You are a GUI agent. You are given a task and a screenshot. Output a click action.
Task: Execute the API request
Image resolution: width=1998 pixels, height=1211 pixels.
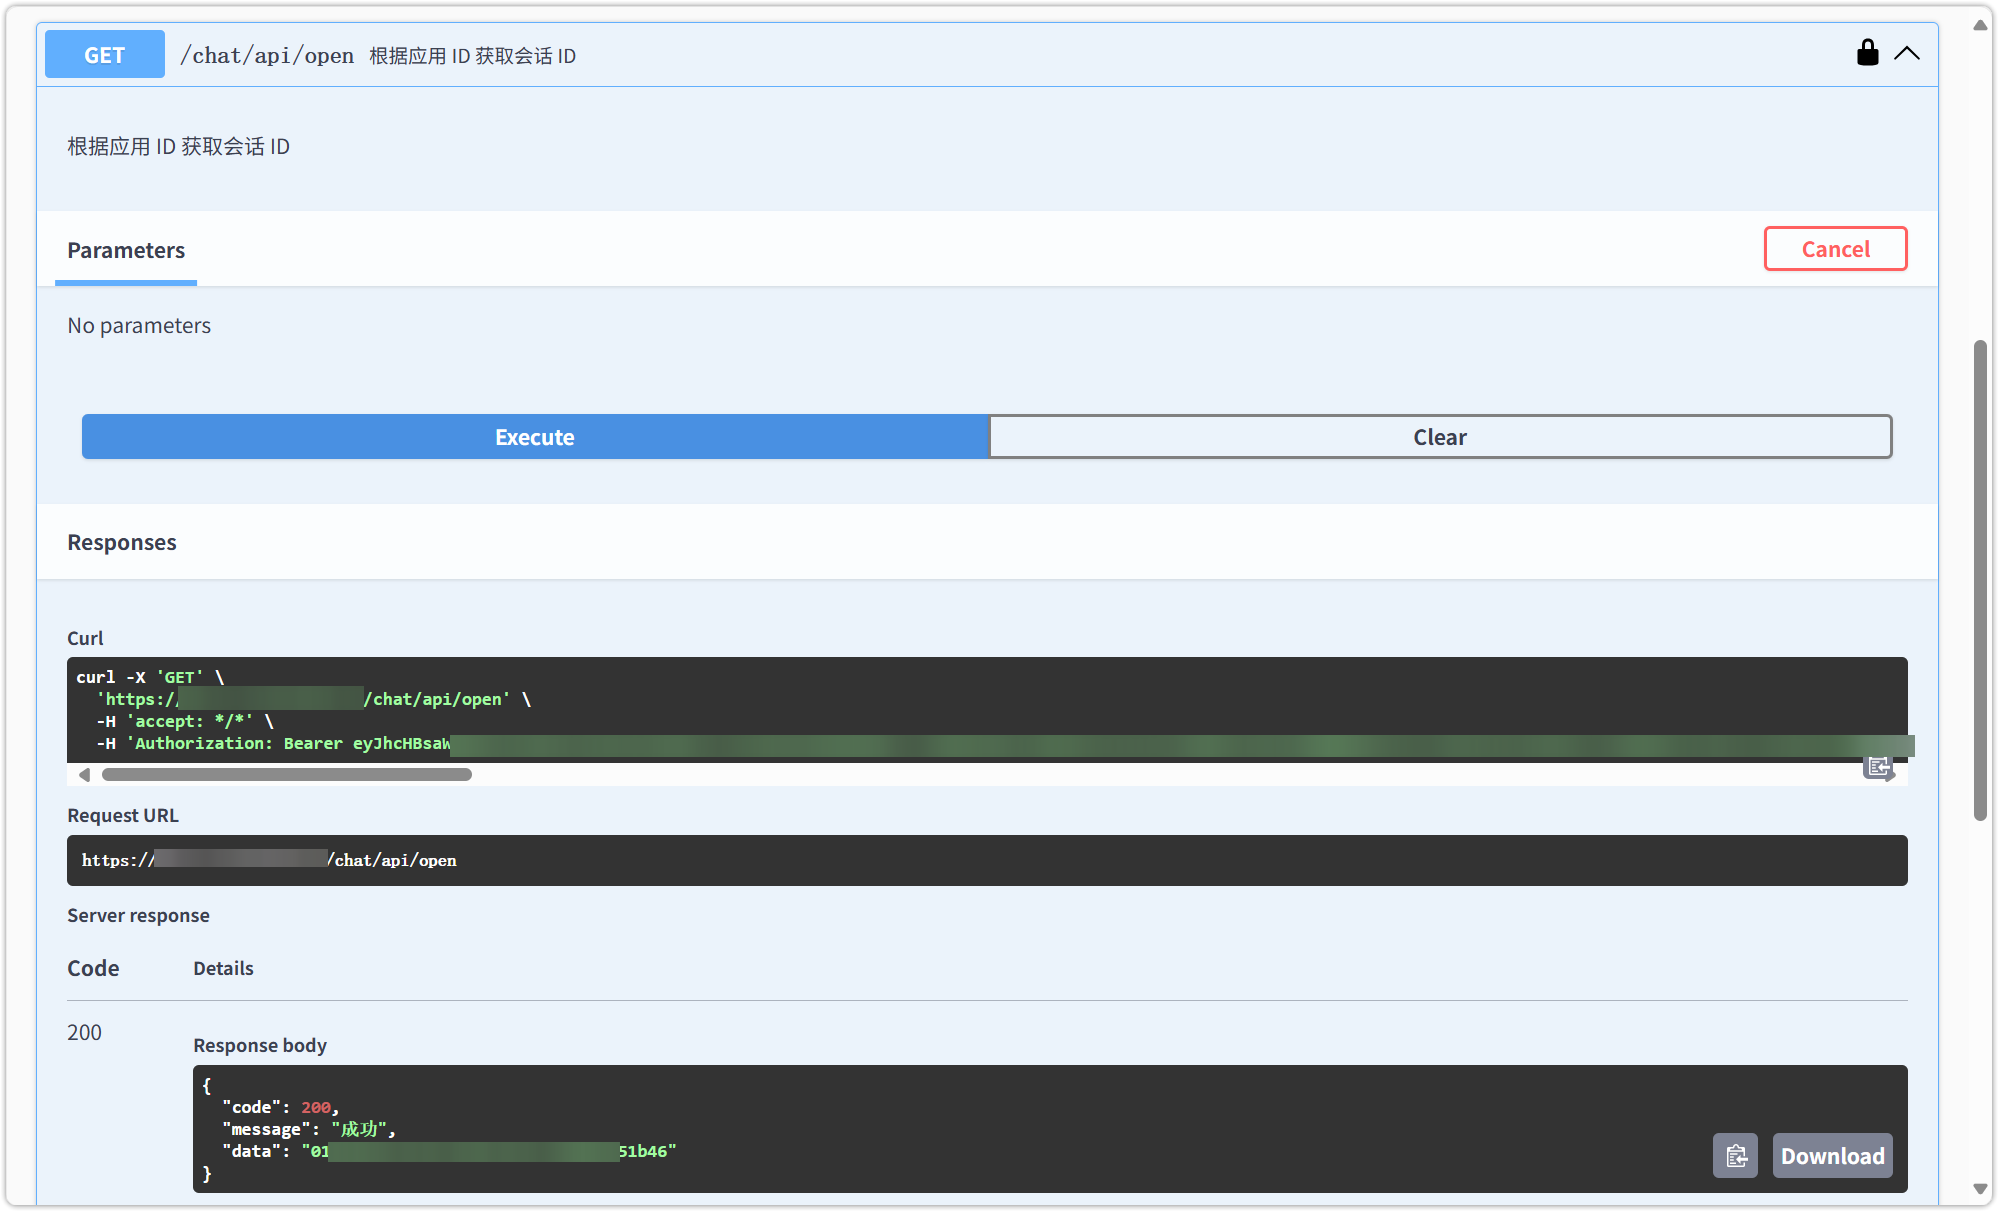pos(534,437)
